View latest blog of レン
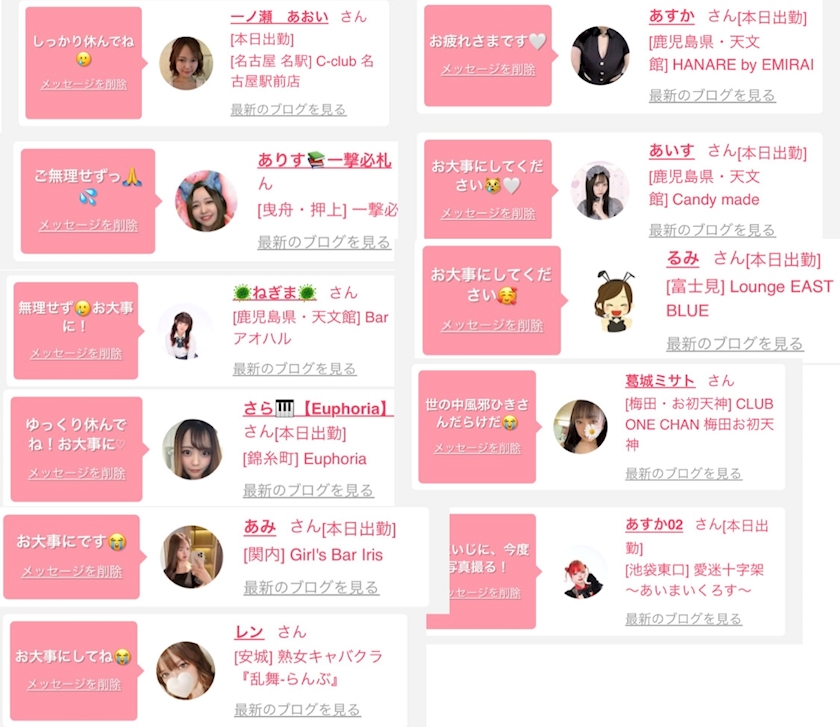Screen dimensions: 840x727 297,710
